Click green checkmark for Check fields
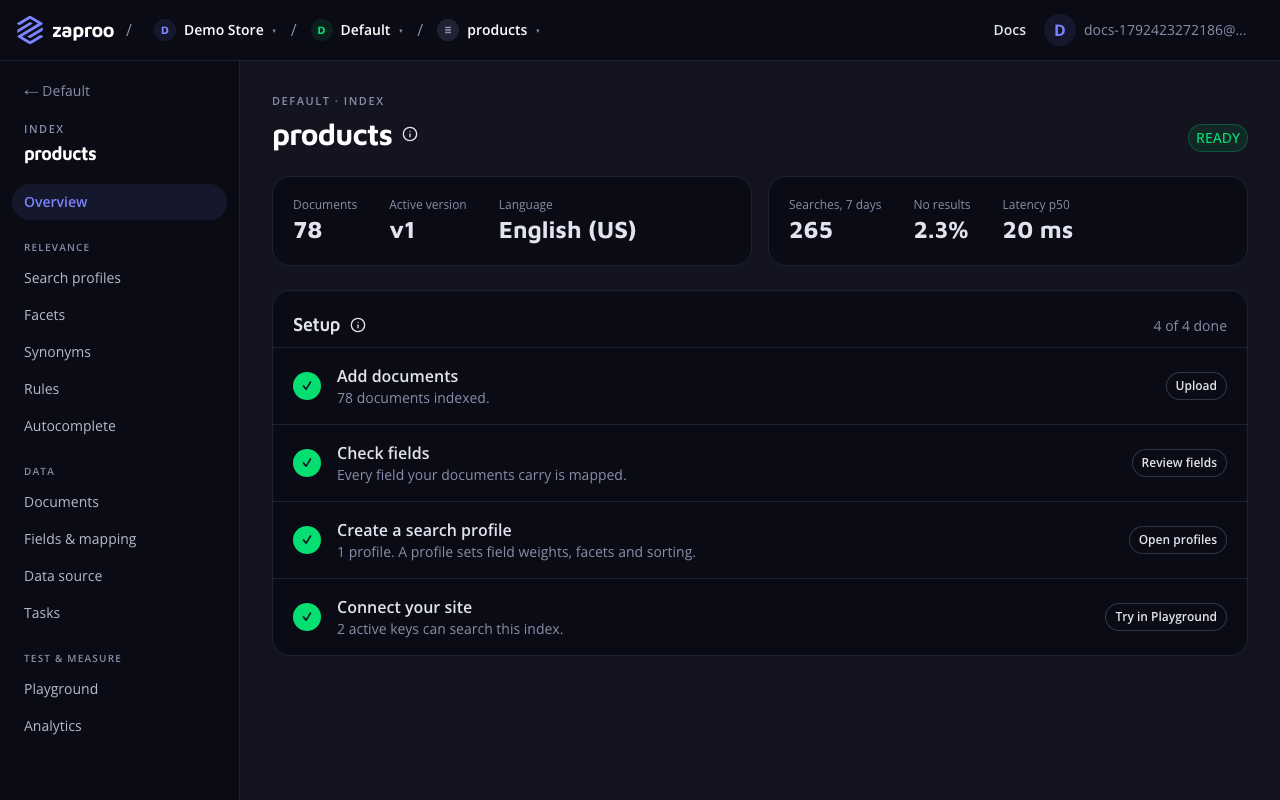This screenshot has height=800, width=1280. point(307,463)
